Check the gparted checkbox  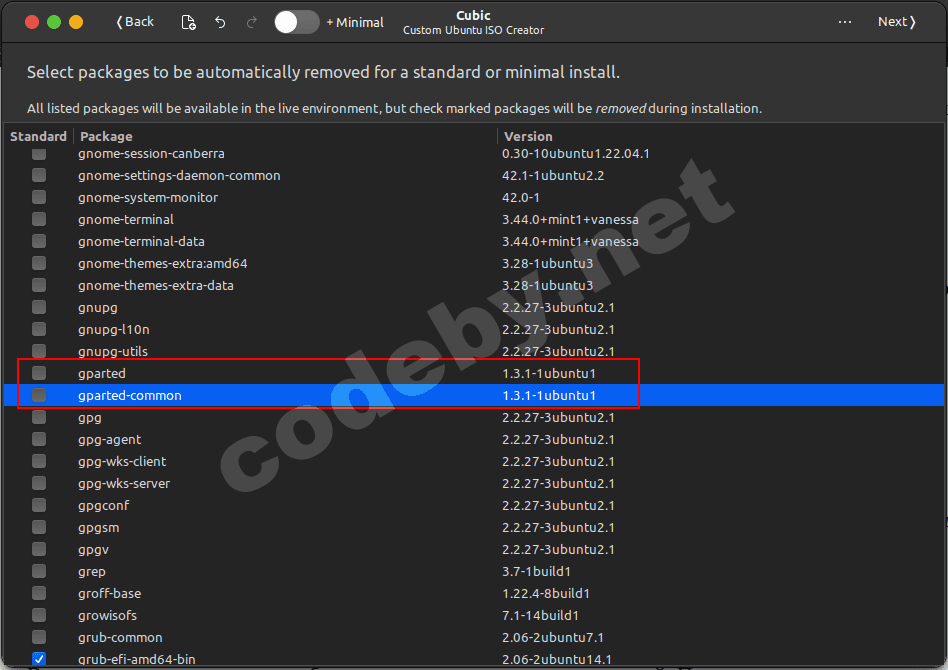tap(39, 373)
